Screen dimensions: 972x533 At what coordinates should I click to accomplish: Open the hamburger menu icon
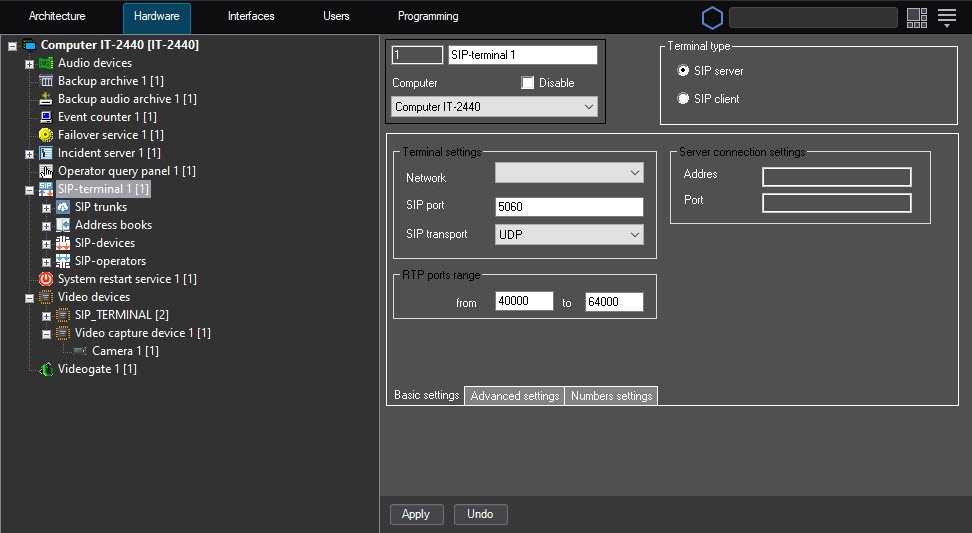point(946,17)
